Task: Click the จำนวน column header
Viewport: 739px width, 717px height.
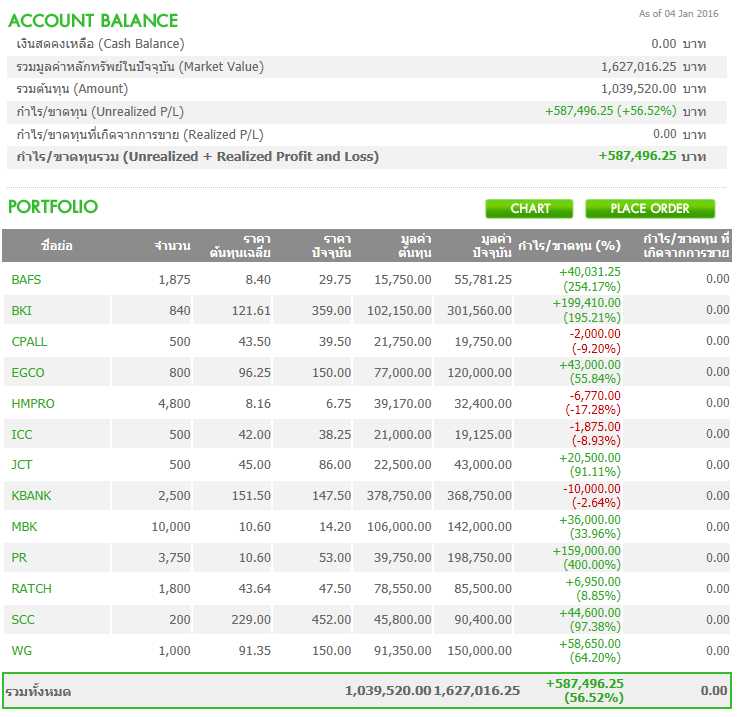Action: (172, 246)
